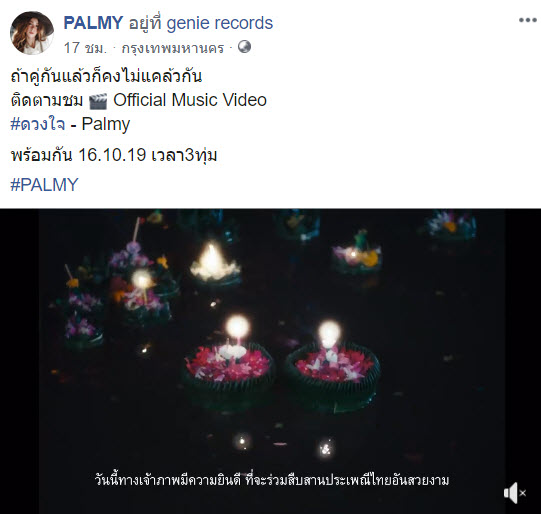Viewport: 541px width, 514px height.
Task: Unmute the video with the speaker icon
Action: 515,493
